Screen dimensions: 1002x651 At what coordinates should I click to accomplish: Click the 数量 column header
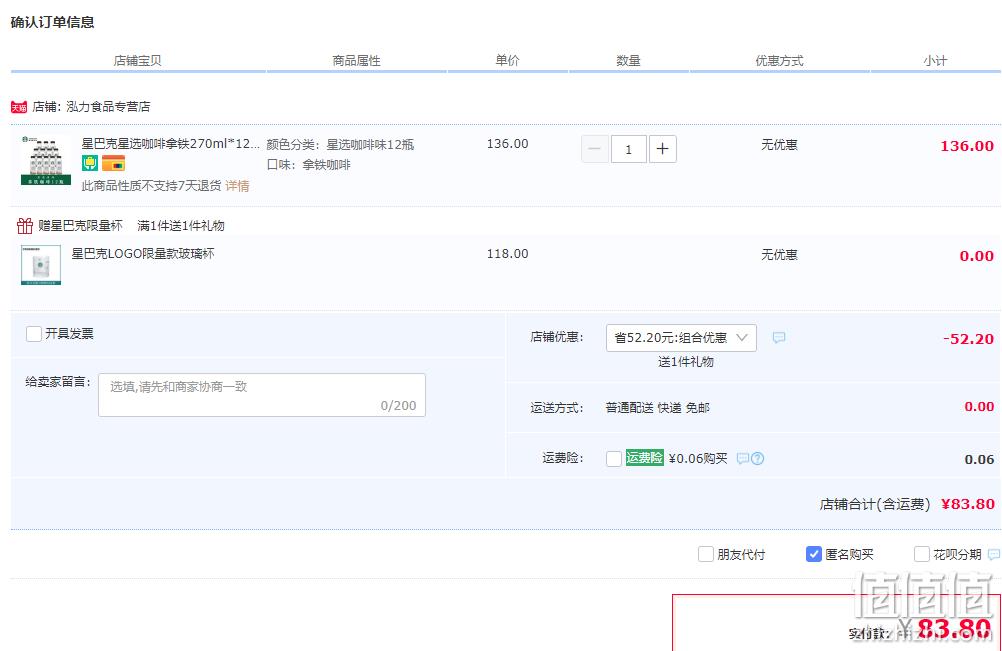628,61
